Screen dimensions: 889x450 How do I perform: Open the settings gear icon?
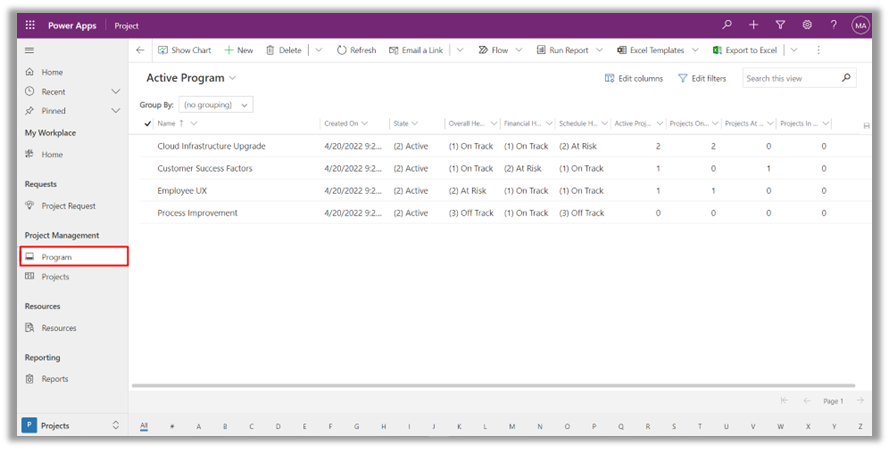(807, 25)
